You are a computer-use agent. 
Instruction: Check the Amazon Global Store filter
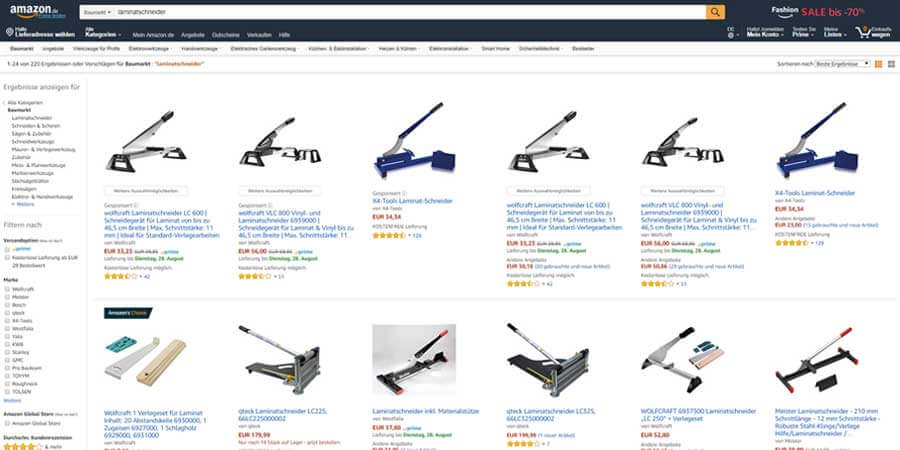[7, 423]
